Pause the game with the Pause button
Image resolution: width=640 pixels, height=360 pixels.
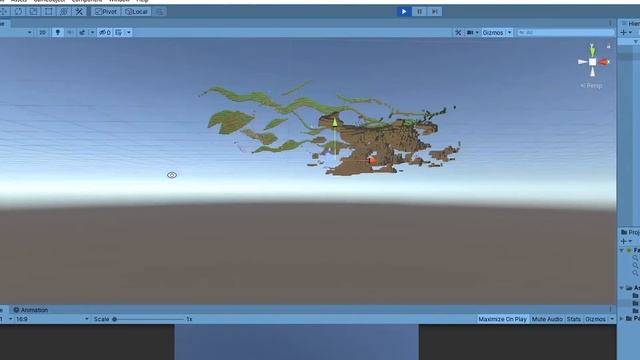click(x=419, y=11)
